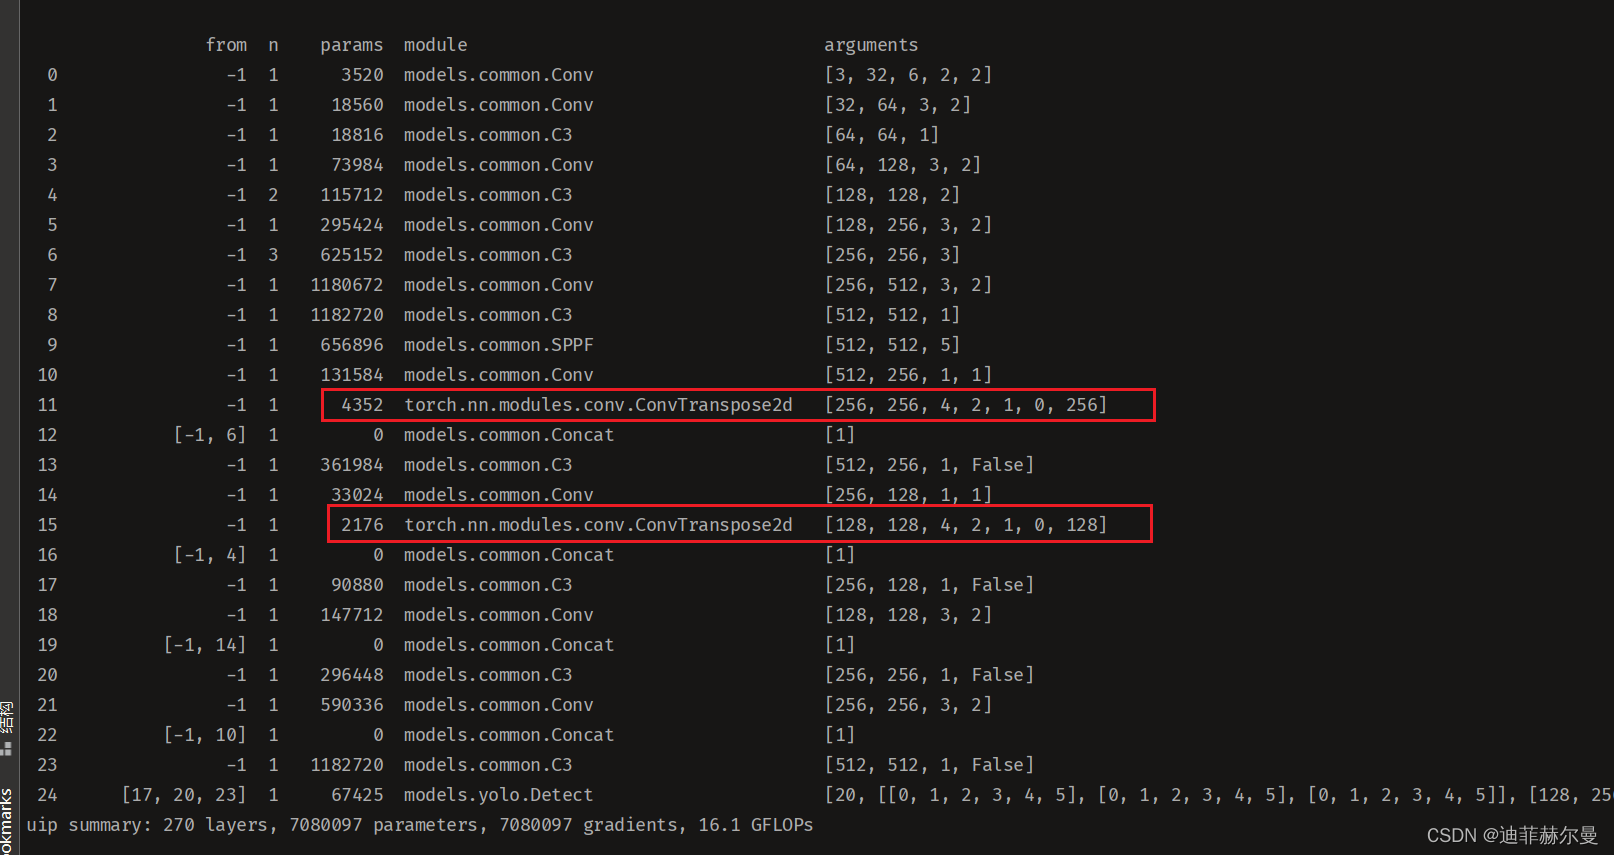Click the 'arguments' column header text
The image size is (1614, 855).
pos(870,45)
